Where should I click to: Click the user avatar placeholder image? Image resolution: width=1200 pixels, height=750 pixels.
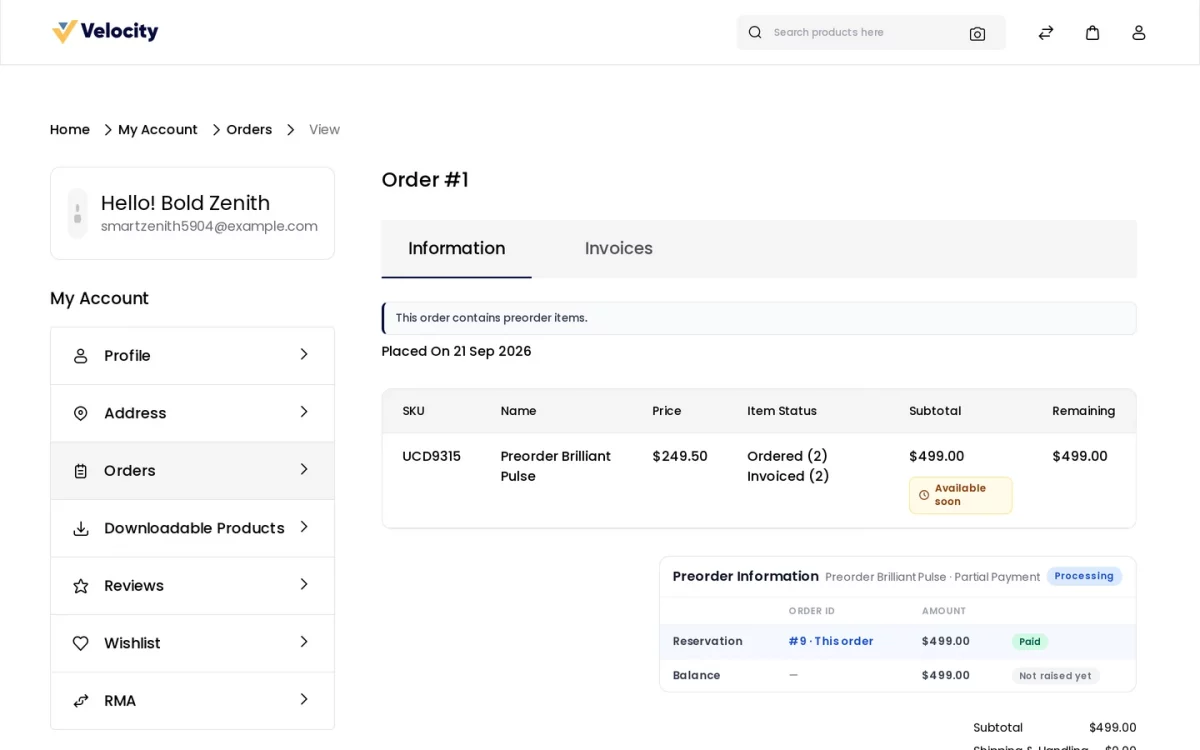tap(78, 213)
